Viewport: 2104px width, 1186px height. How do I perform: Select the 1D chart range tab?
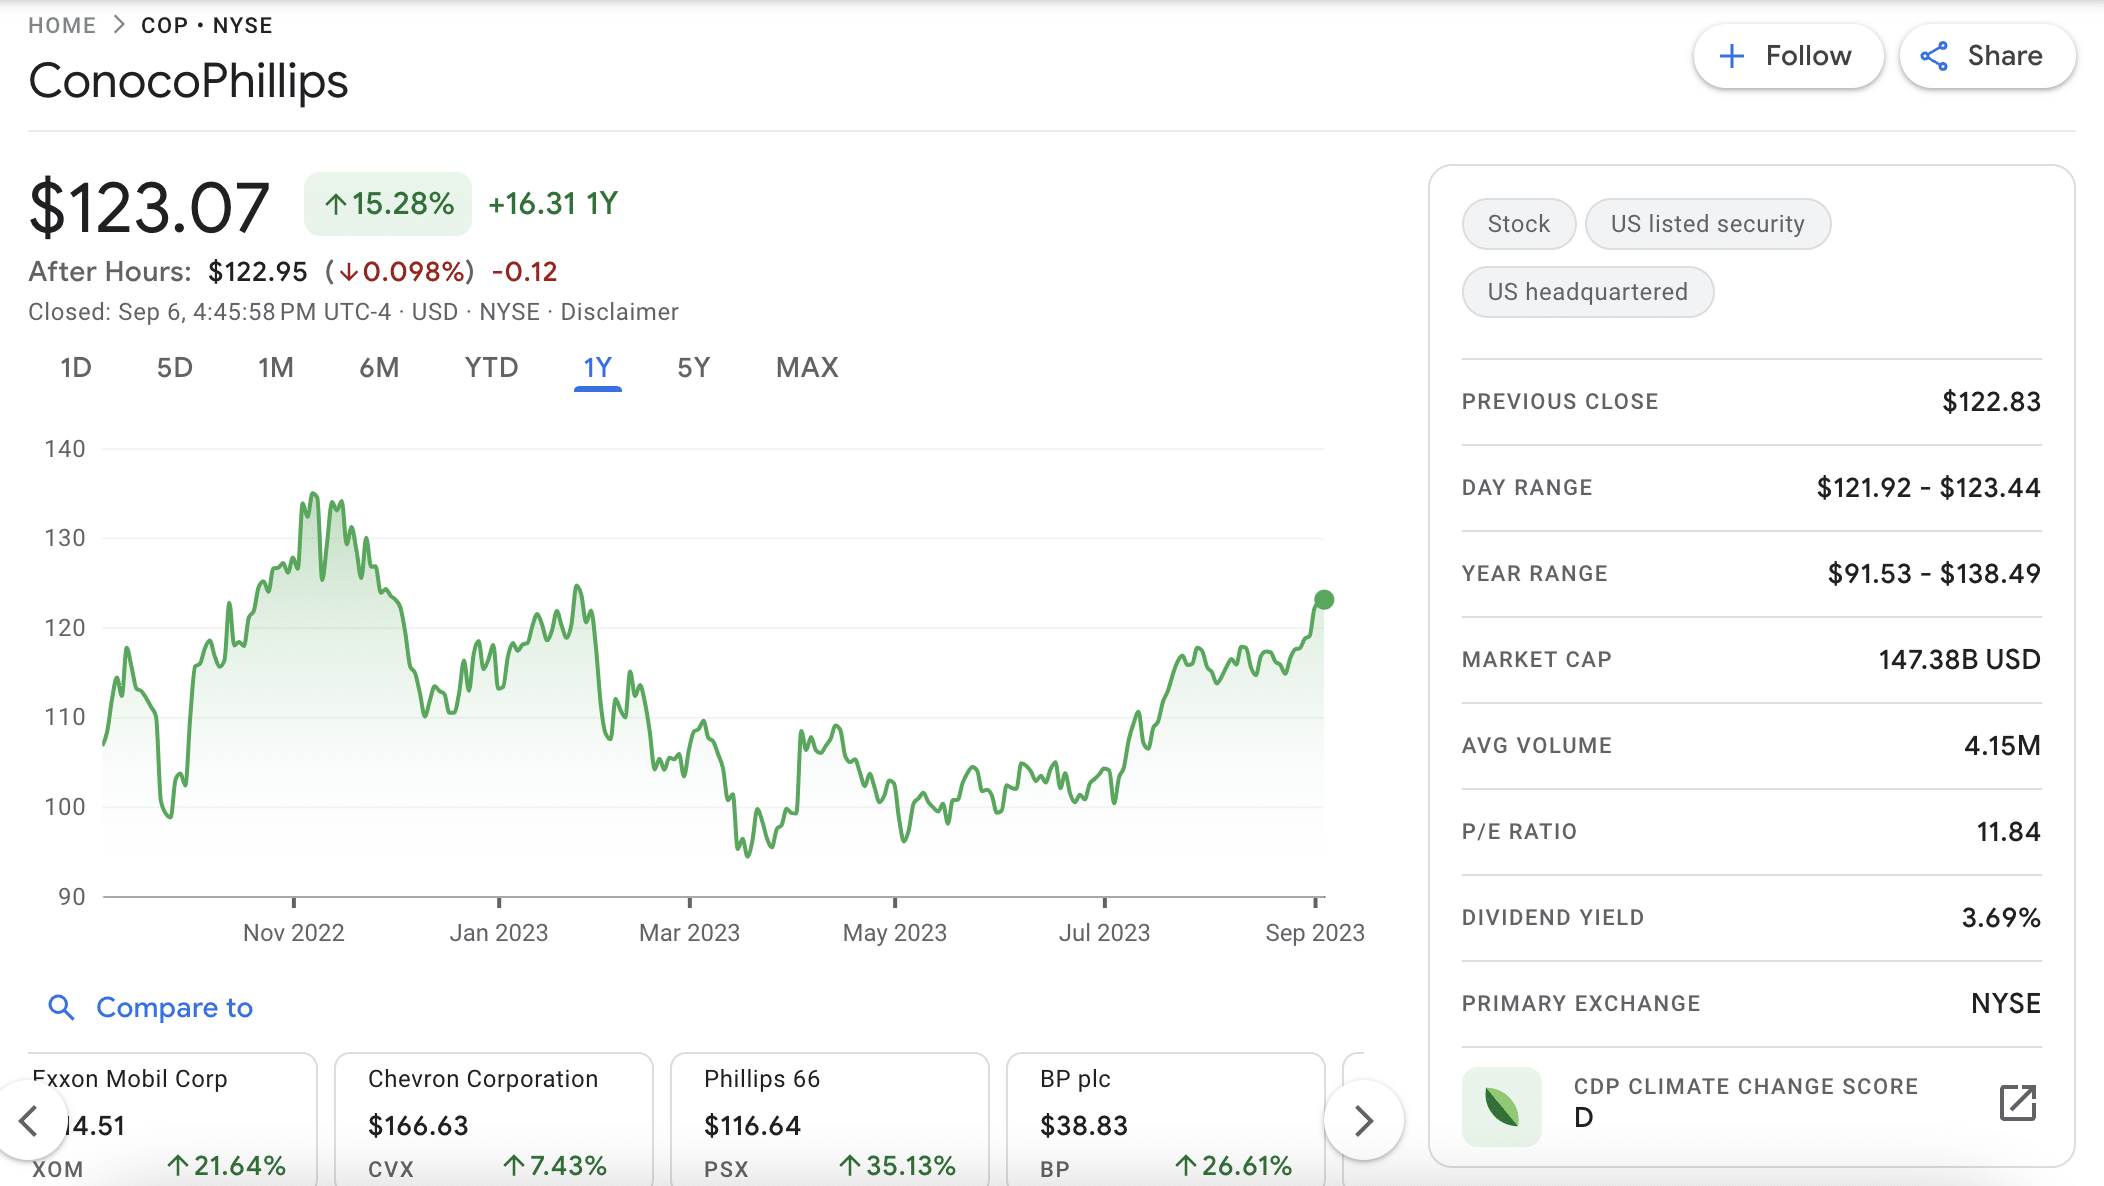(x=76, y=368)
